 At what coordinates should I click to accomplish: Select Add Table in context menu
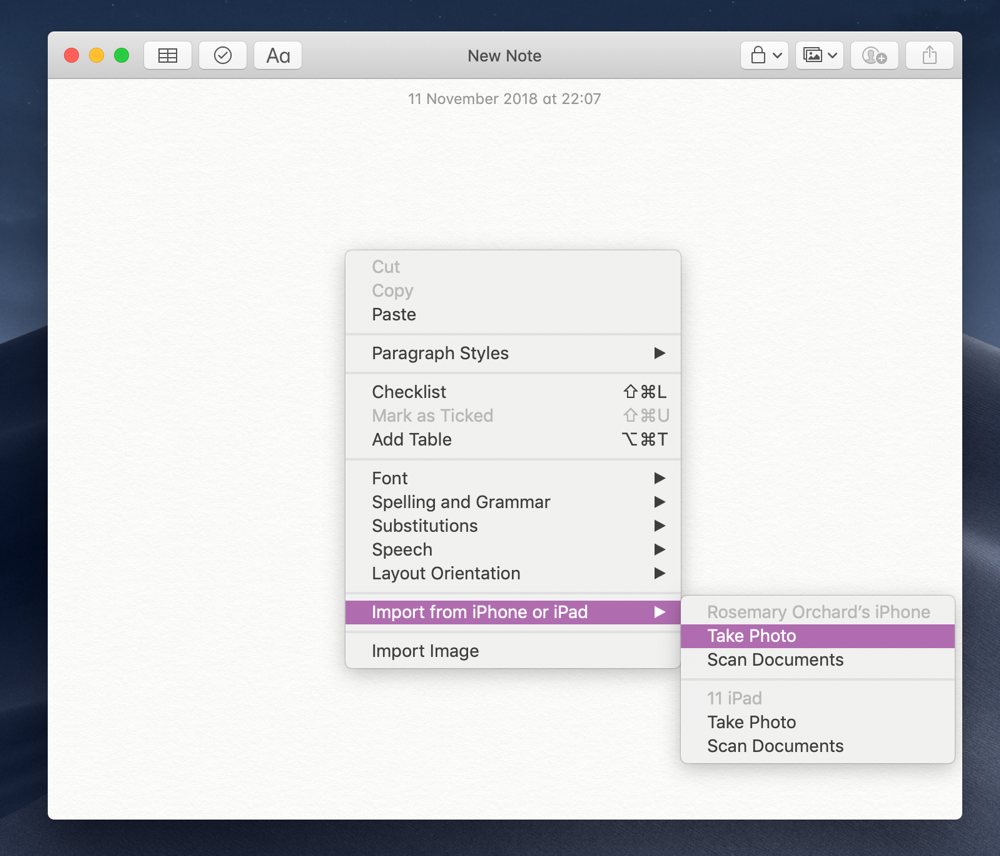click(x=513, y=439)
